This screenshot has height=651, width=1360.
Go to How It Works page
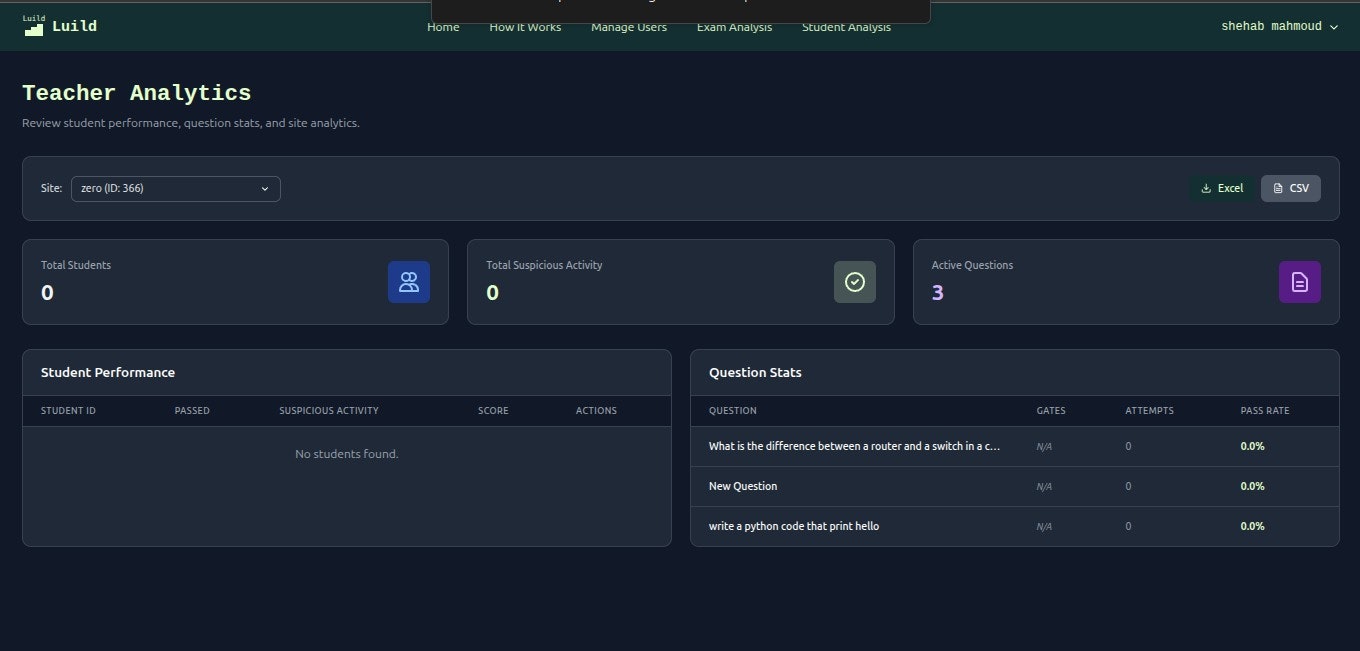[525, 27]
